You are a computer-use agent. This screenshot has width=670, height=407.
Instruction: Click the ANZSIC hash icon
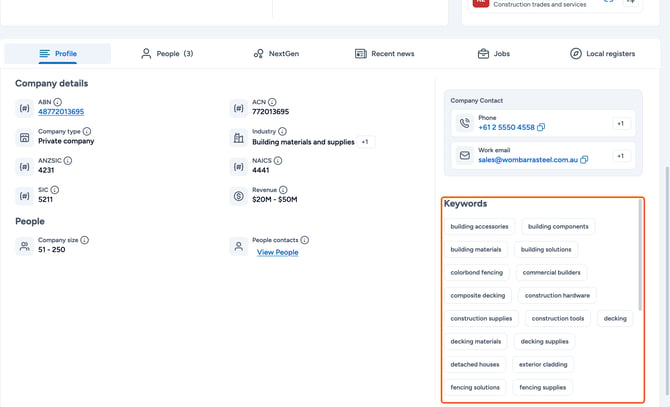click(24, 167)
